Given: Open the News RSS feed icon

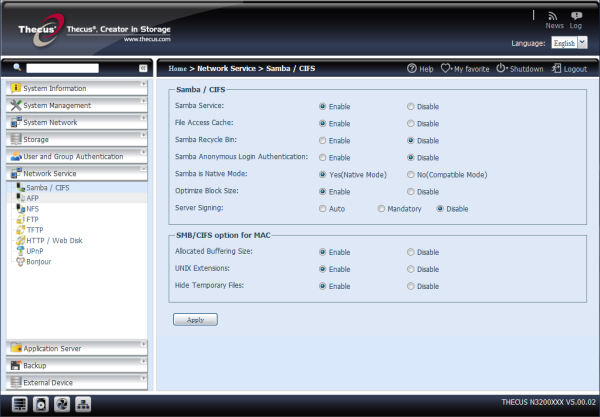Looking at the screenshot, I should pos(554,17).
